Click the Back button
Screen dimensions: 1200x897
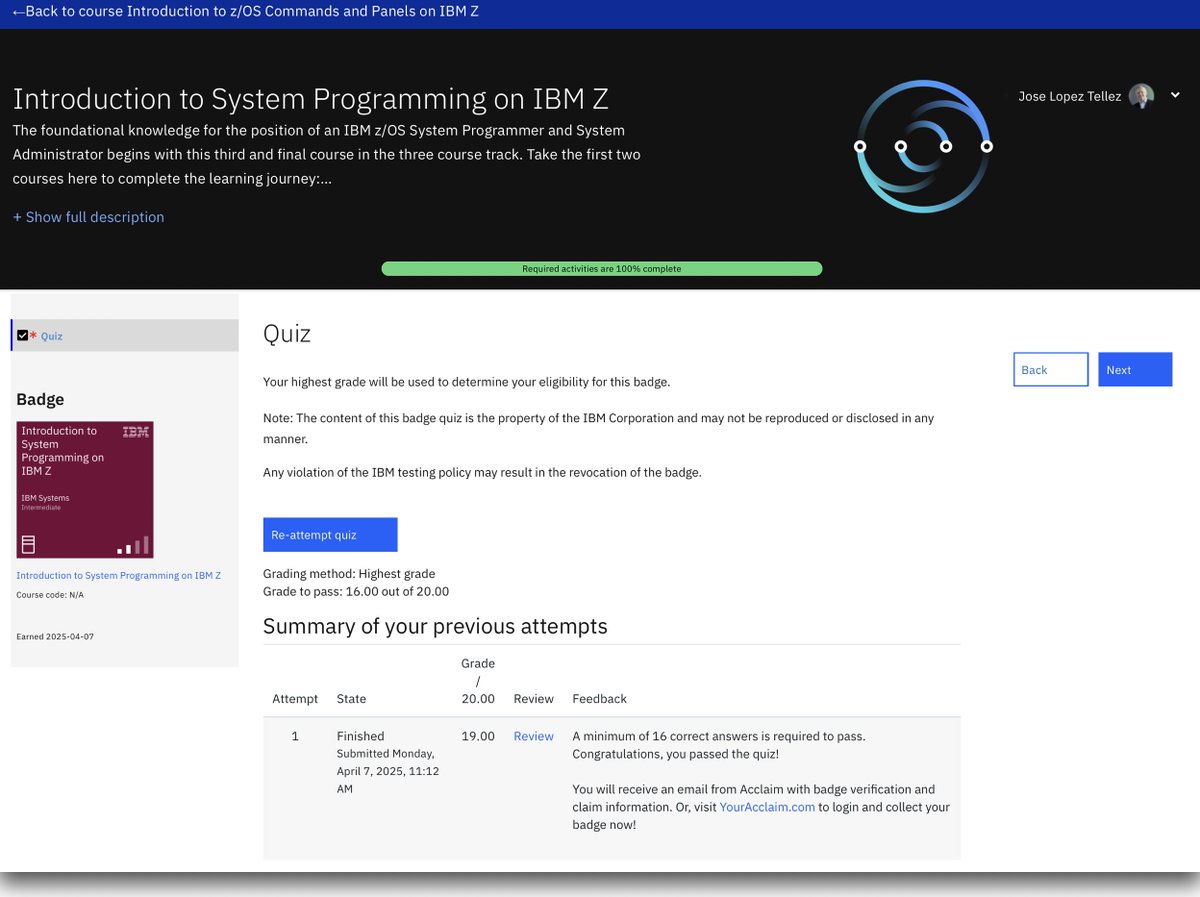pos(1050,369)
